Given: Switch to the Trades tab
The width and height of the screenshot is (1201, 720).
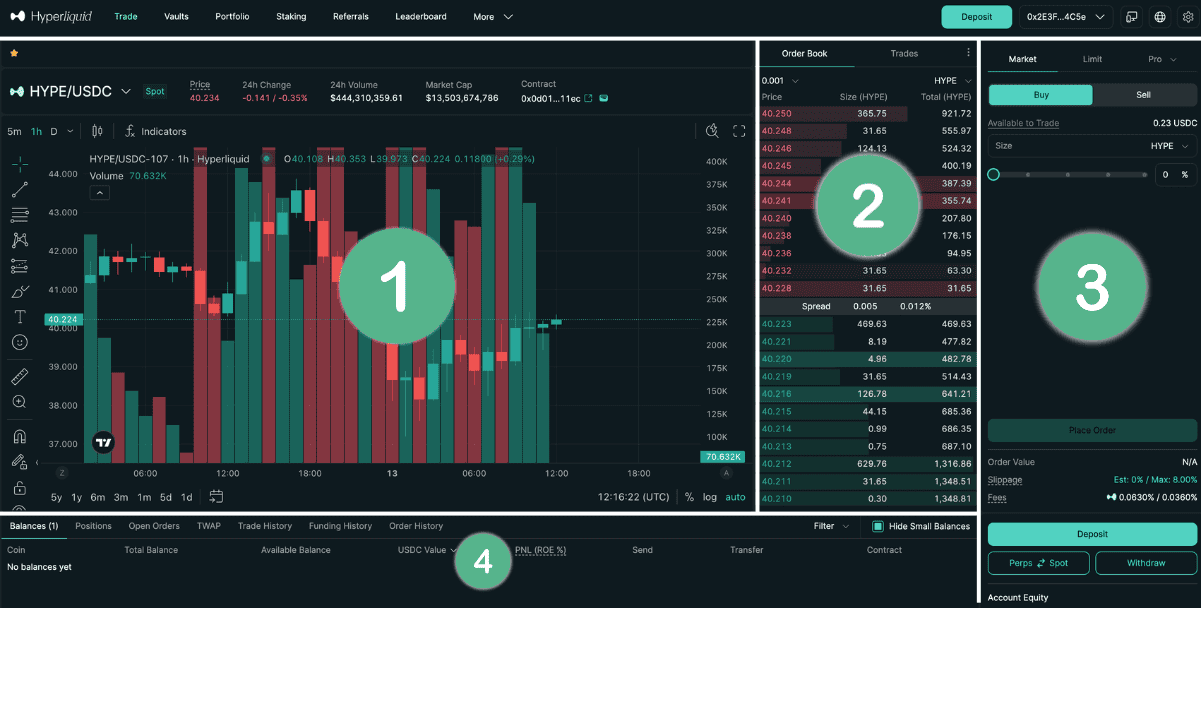Looking at the screenshot, I should tap(904, 54).
